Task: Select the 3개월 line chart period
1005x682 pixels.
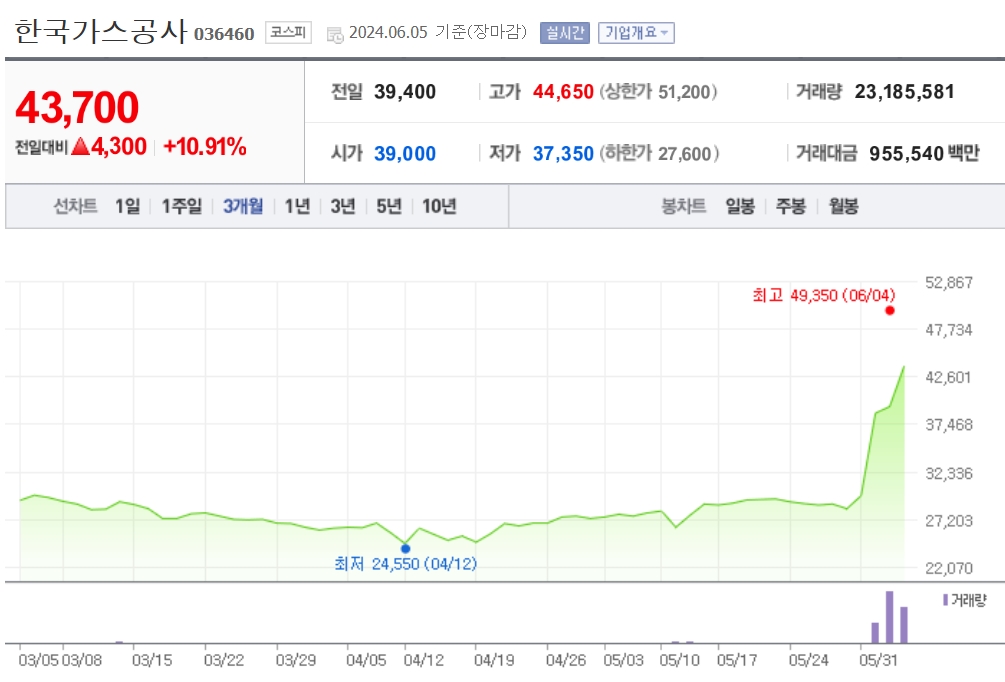Action: coord(243,206)
